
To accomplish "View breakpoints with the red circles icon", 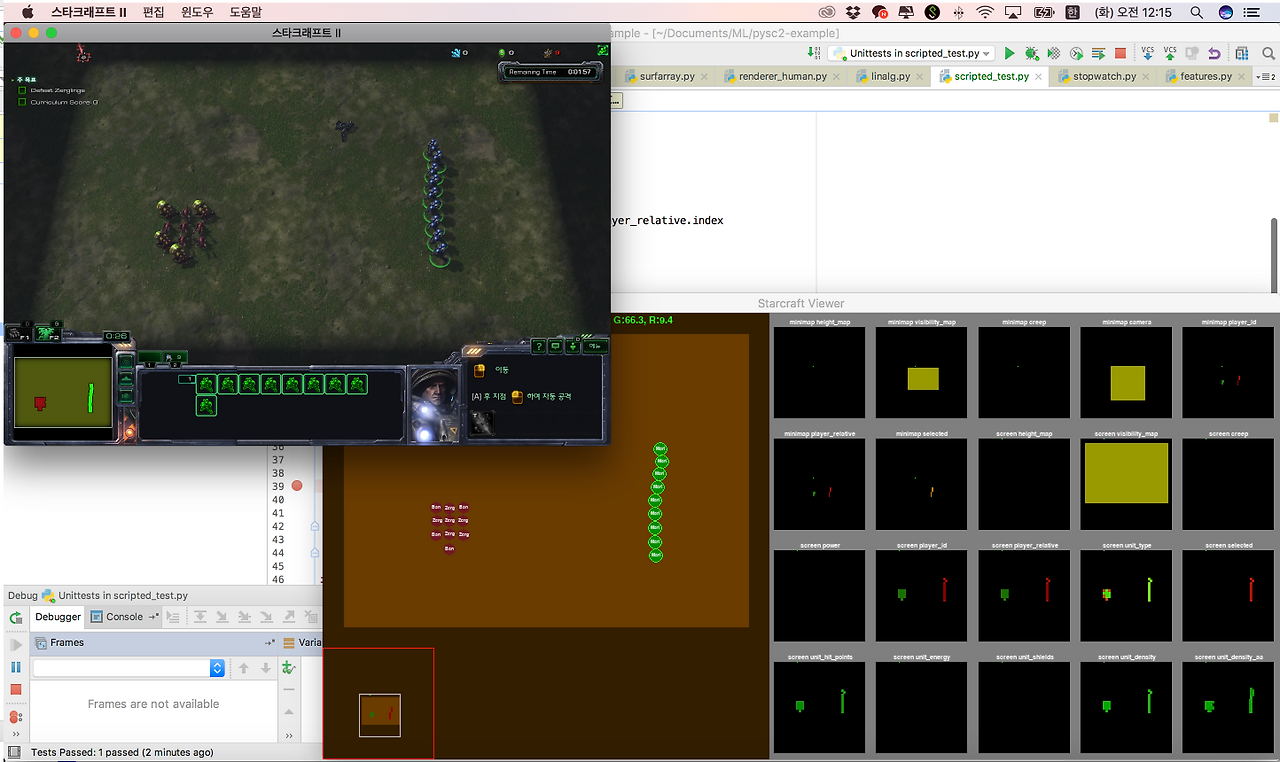I will [16, 717].
